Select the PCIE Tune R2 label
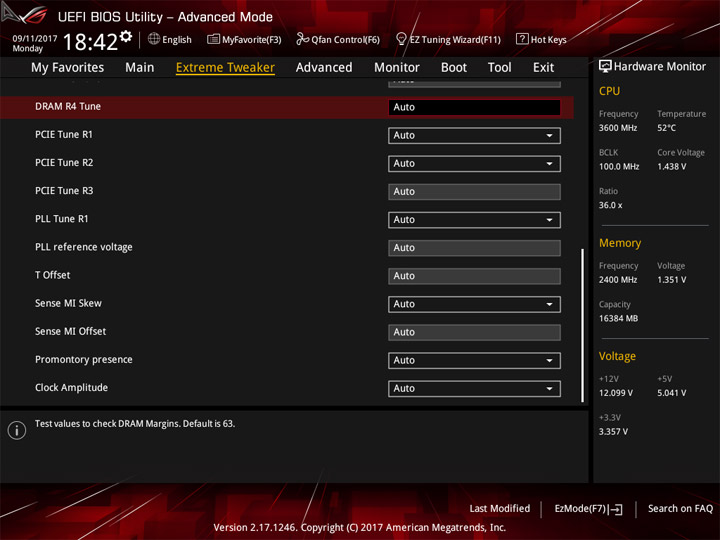Viewport: 720px width, 540px height. (x=64, y=163)
